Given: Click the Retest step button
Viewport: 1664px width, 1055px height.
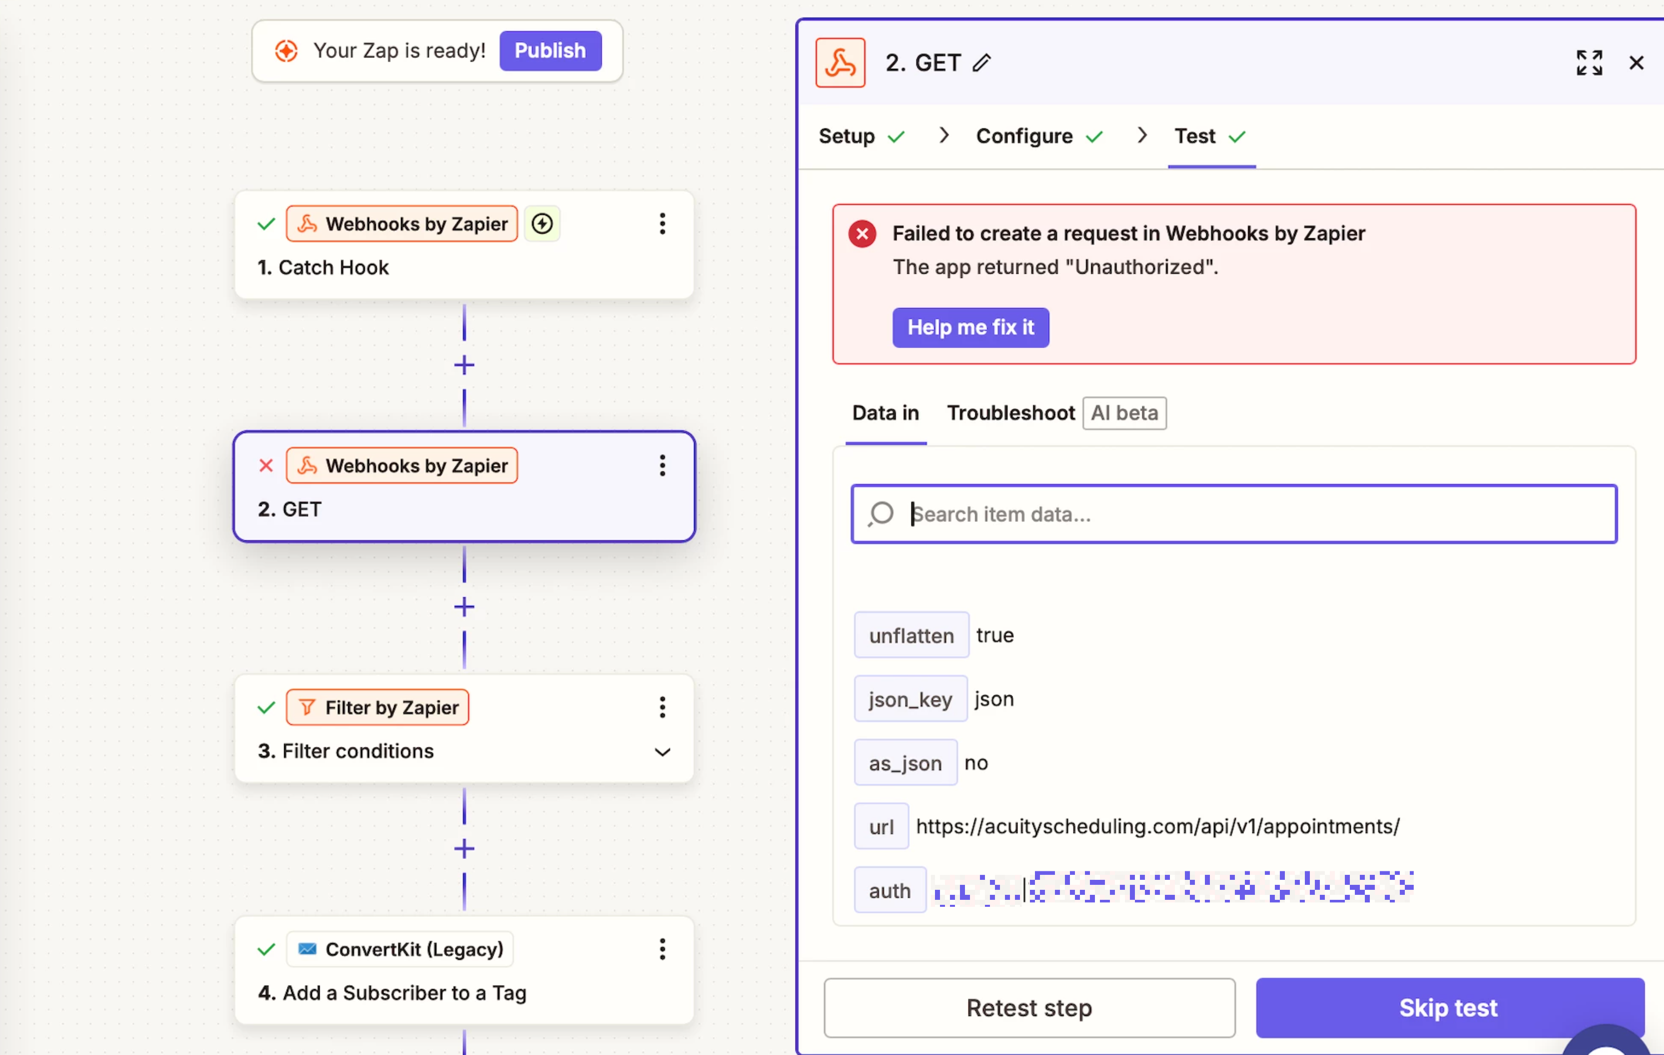Looking at the screenshot, I should pos(1029,1008).
